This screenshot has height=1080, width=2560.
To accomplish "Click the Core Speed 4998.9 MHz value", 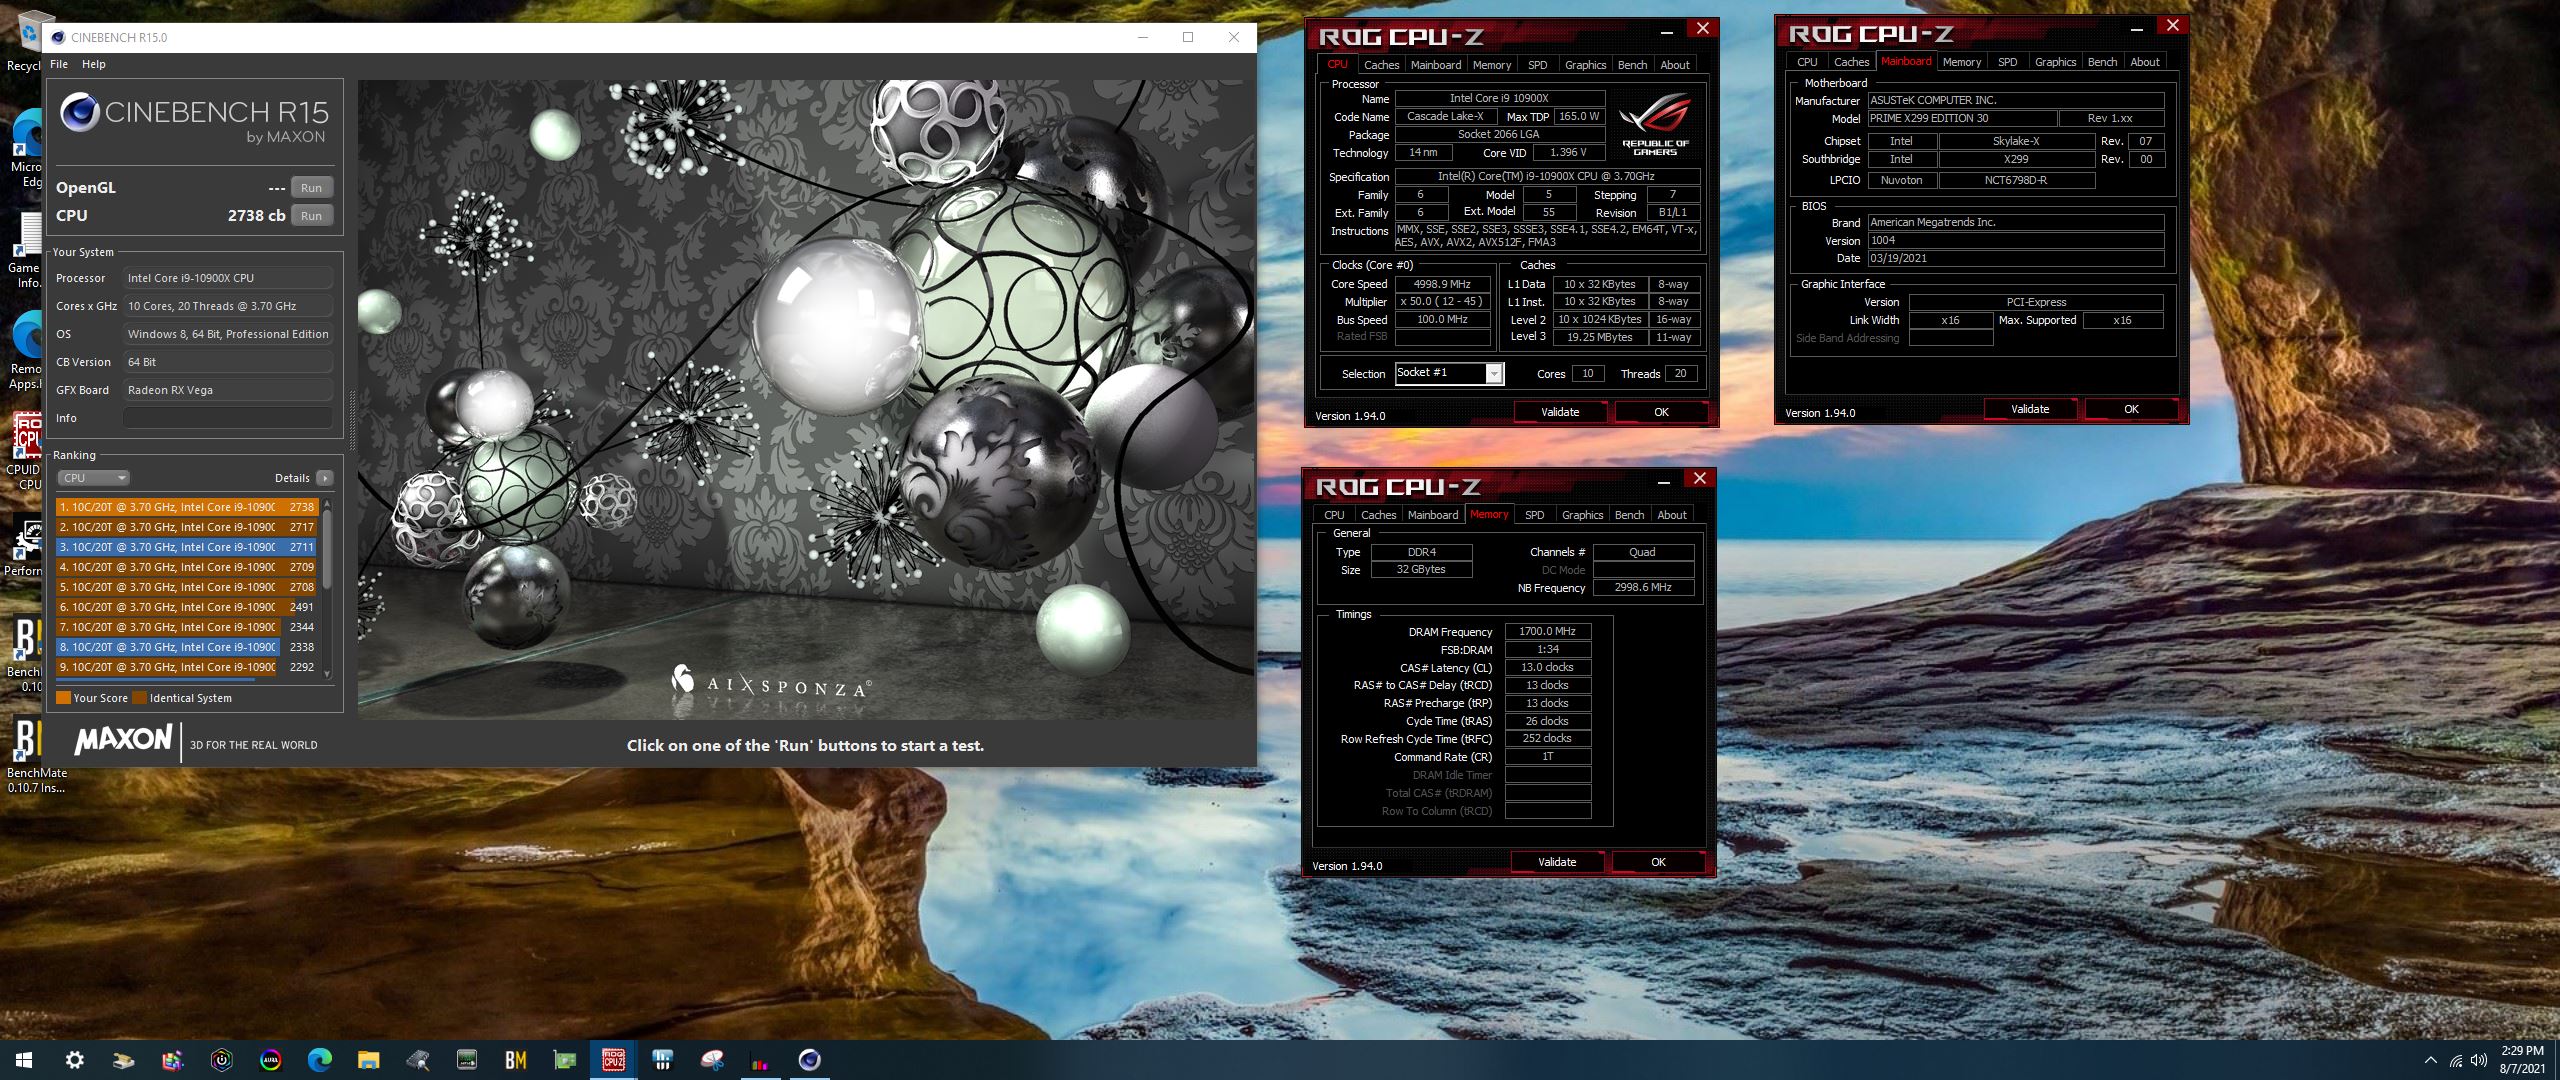I will click(1442, 284).
